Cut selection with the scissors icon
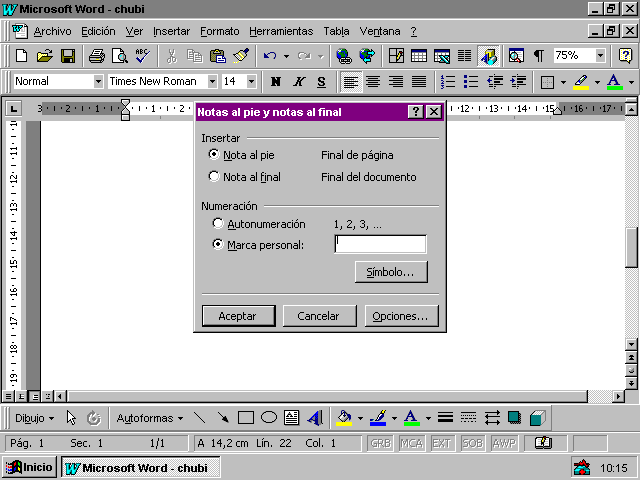The image size is (640, 480). coord(172,56)
